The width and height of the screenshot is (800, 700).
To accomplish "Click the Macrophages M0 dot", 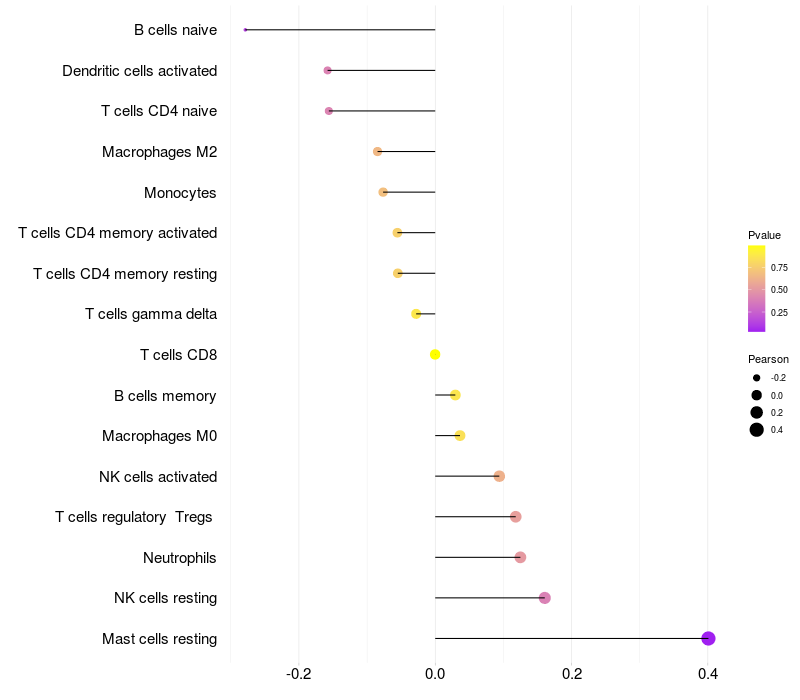I will click(x=460, y=436).
